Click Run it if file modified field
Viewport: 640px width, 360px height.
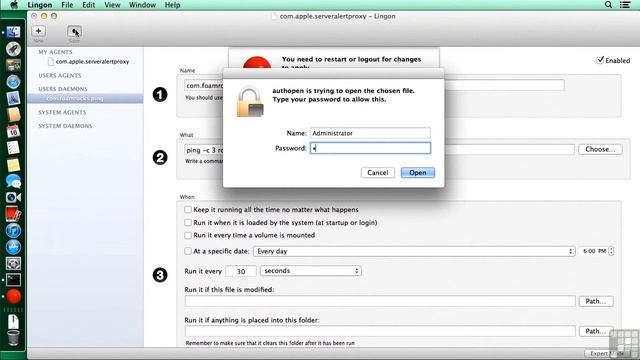pos(380,301)
